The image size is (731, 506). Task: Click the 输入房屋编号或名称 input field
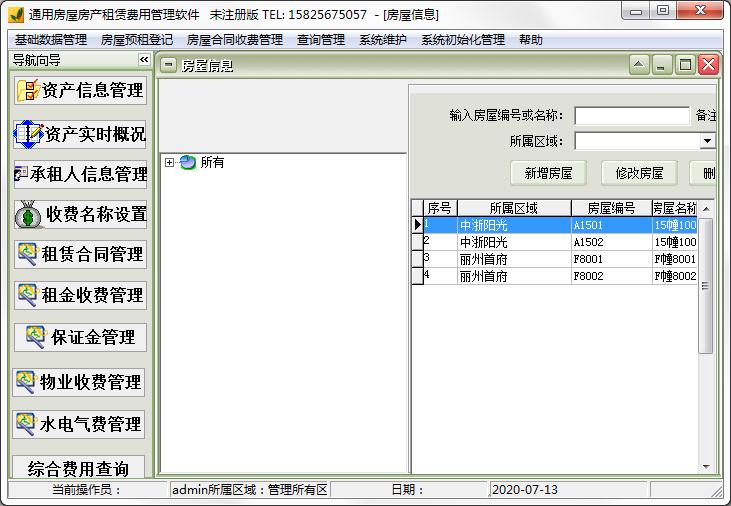point(631,116)
